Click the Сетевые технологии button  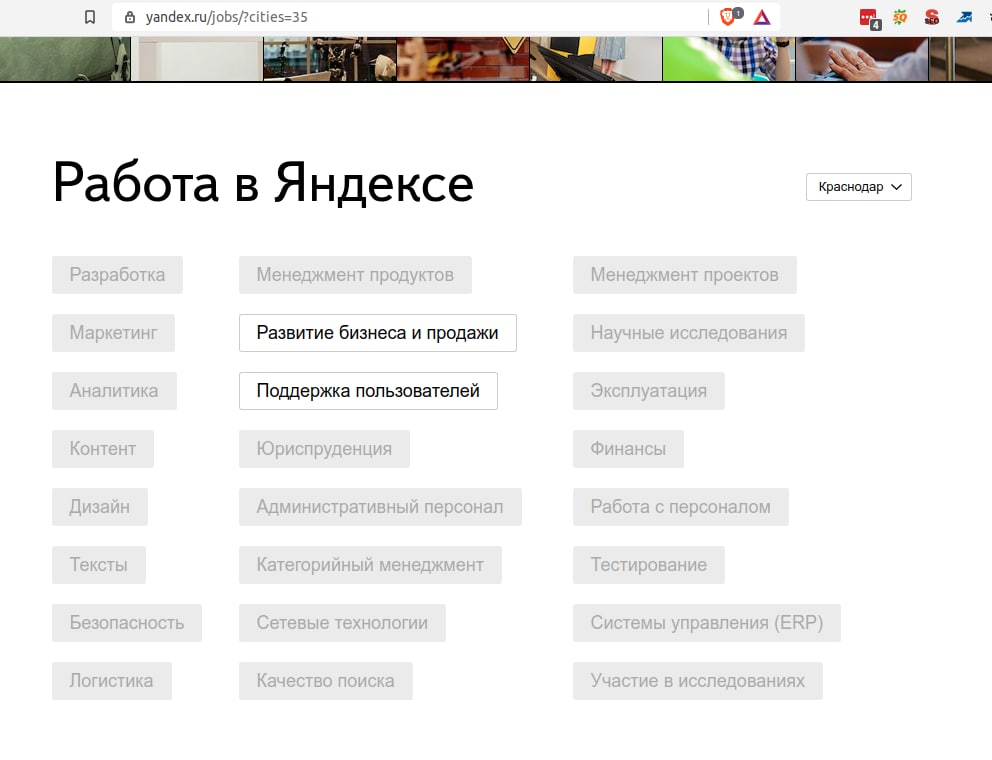(342, 623)
